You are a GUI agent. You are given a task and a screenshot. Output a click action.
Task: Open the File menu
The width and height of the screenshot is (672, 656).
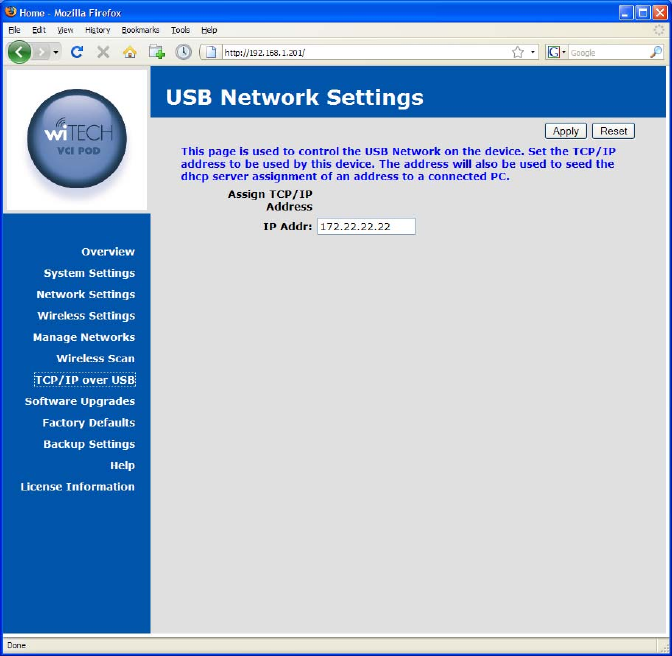tap(14, 30)
